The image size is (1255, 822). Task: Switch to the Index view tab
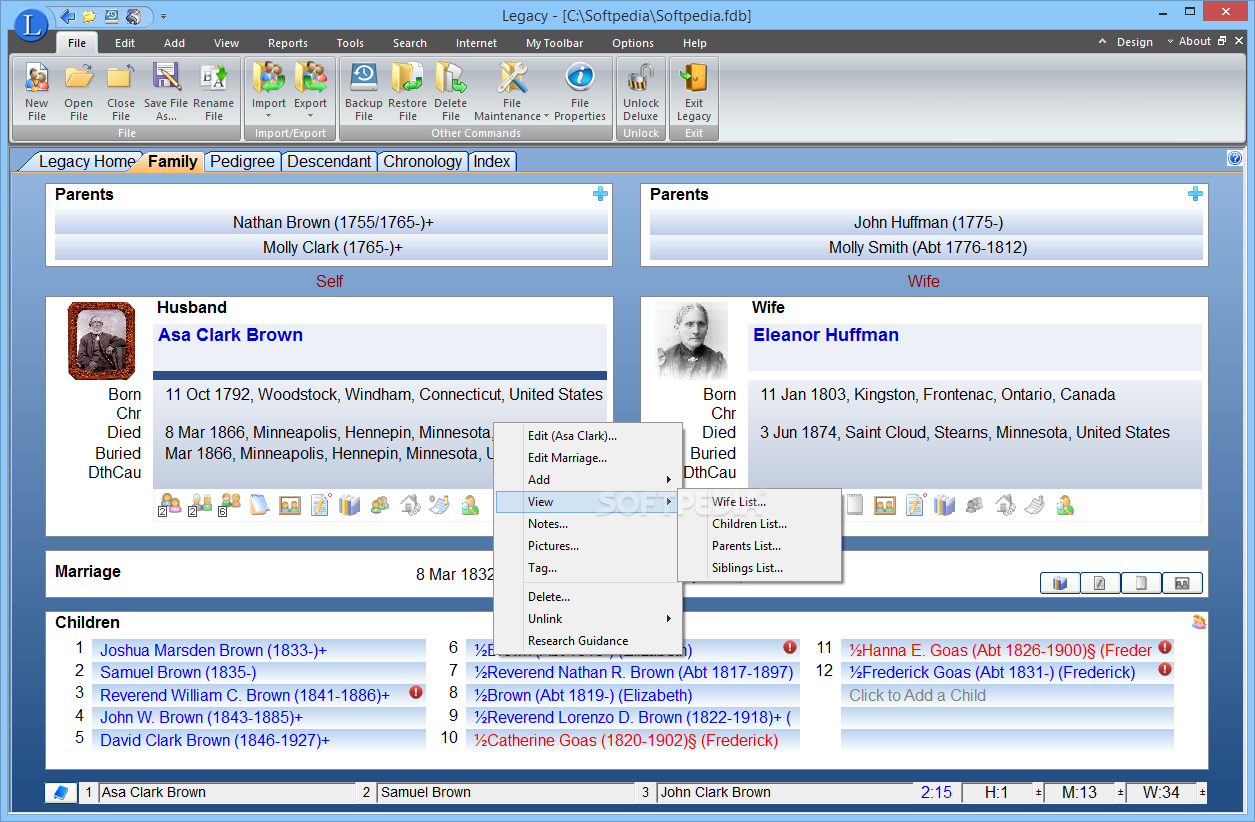pos(492,161)
